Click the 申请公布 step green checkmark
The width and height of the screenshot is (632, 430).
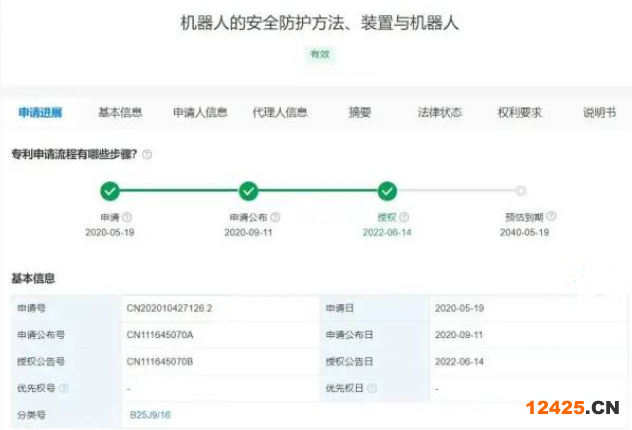click(248, 191)
